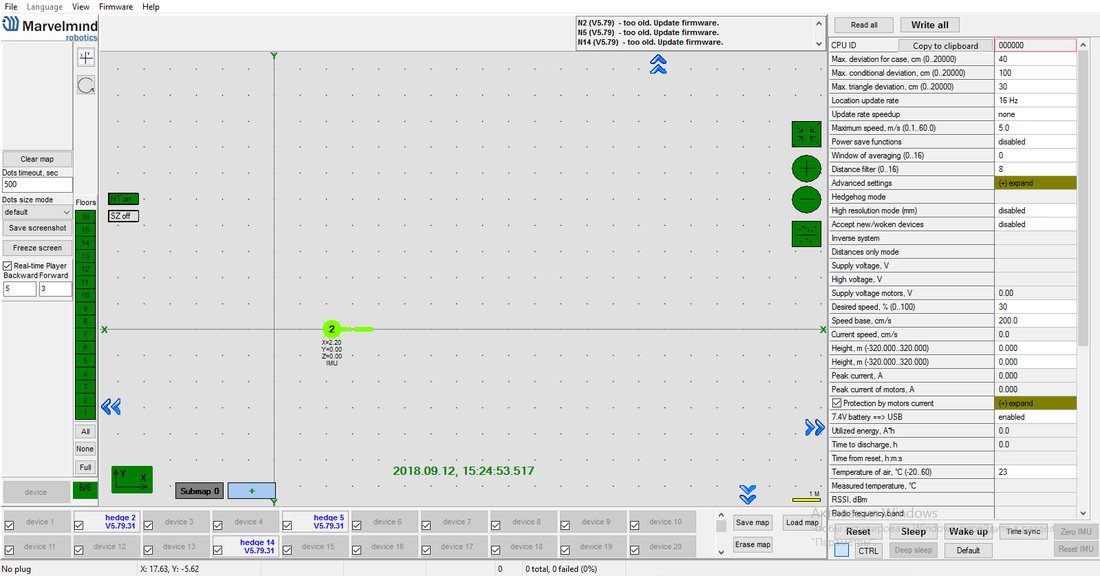The image size is (1100, 576).
Task: Click the green zoom in plus icon
Action: point(806,169)
